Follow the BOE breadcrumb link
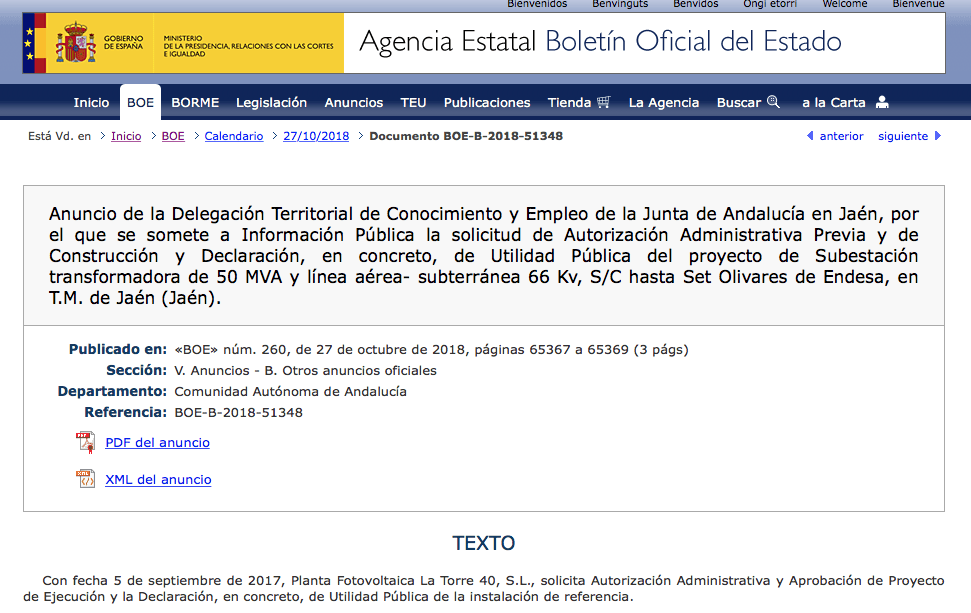Screen dimensions: 971x613 (x=173, y=136)
